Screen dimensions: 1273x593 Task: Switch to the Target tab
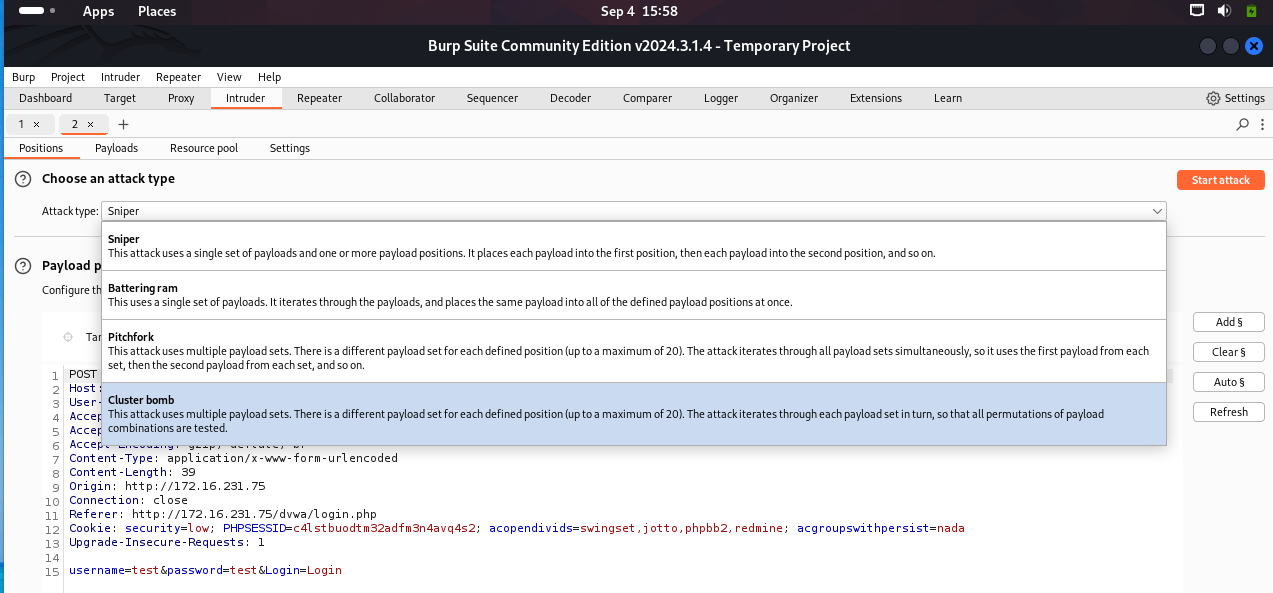click(x=120, y=98)
